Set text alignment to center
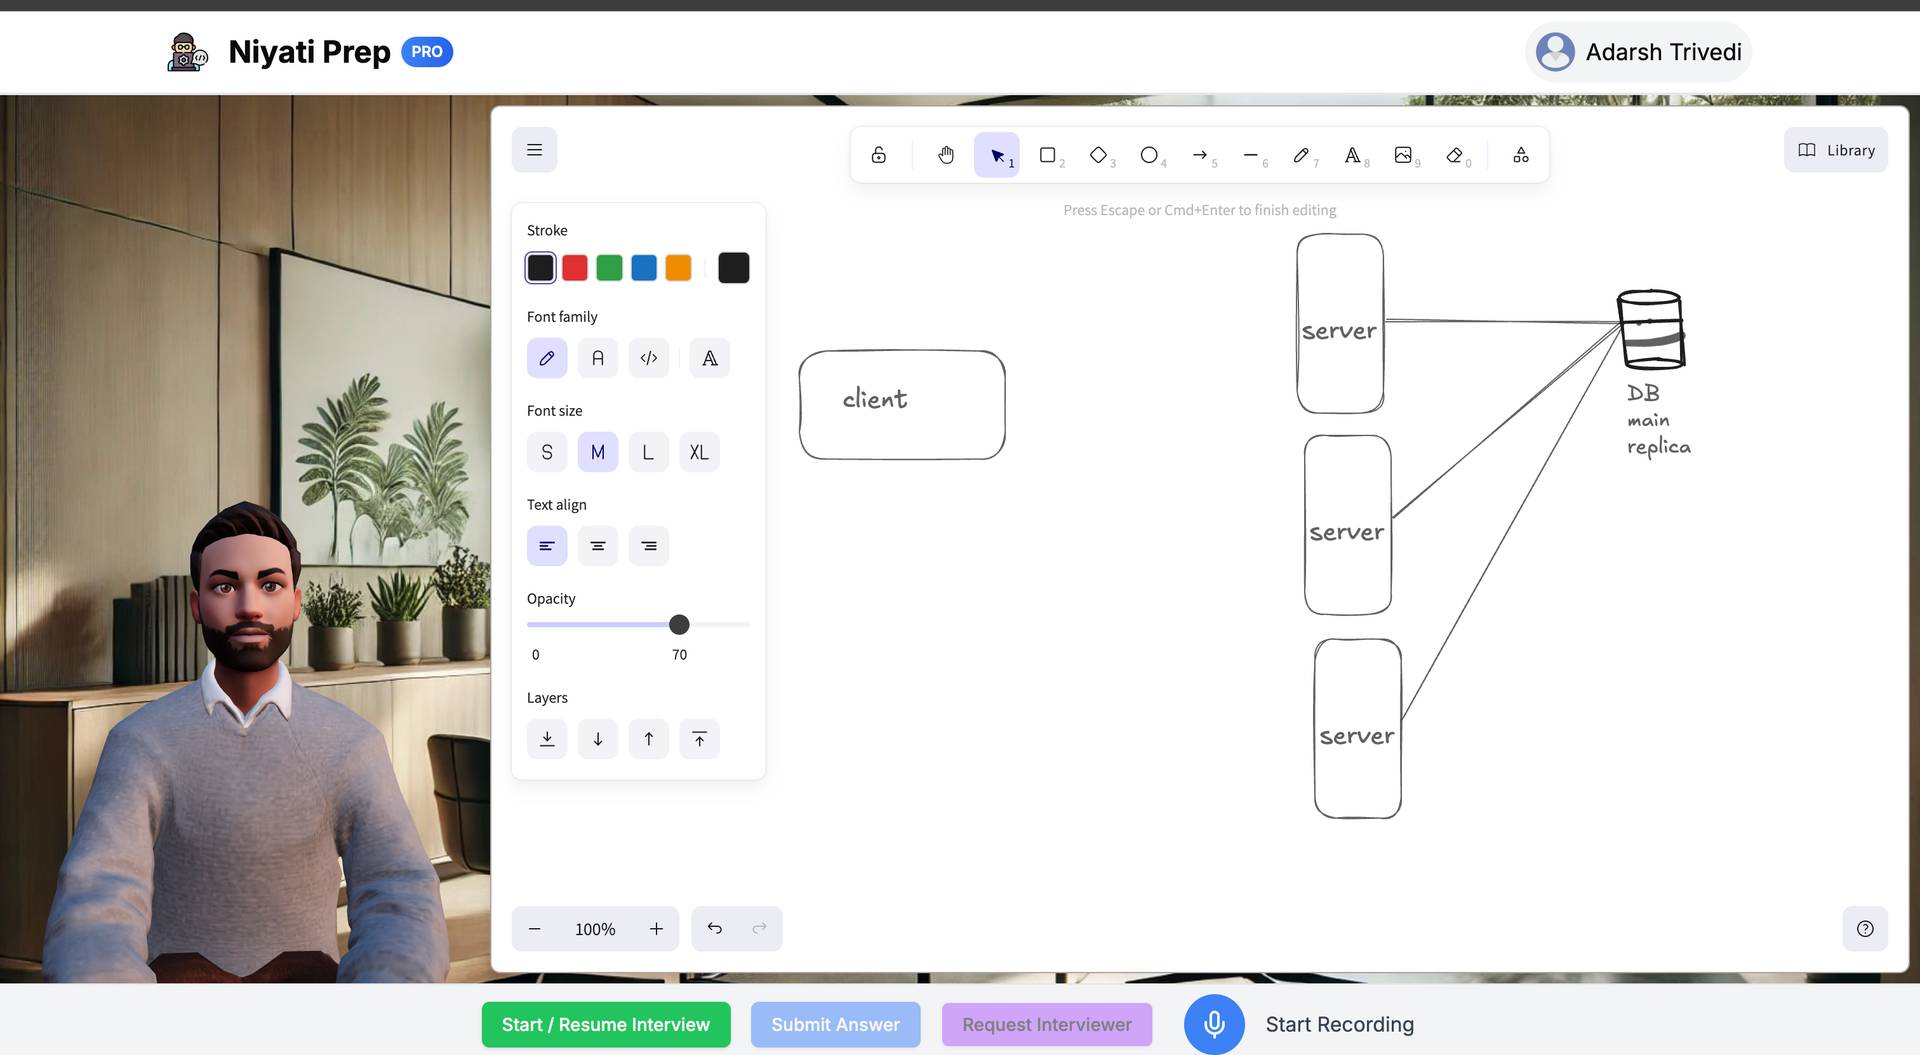Image resolution: width=1920 pixels, height=1055 pixels. [x=598, y=546]
